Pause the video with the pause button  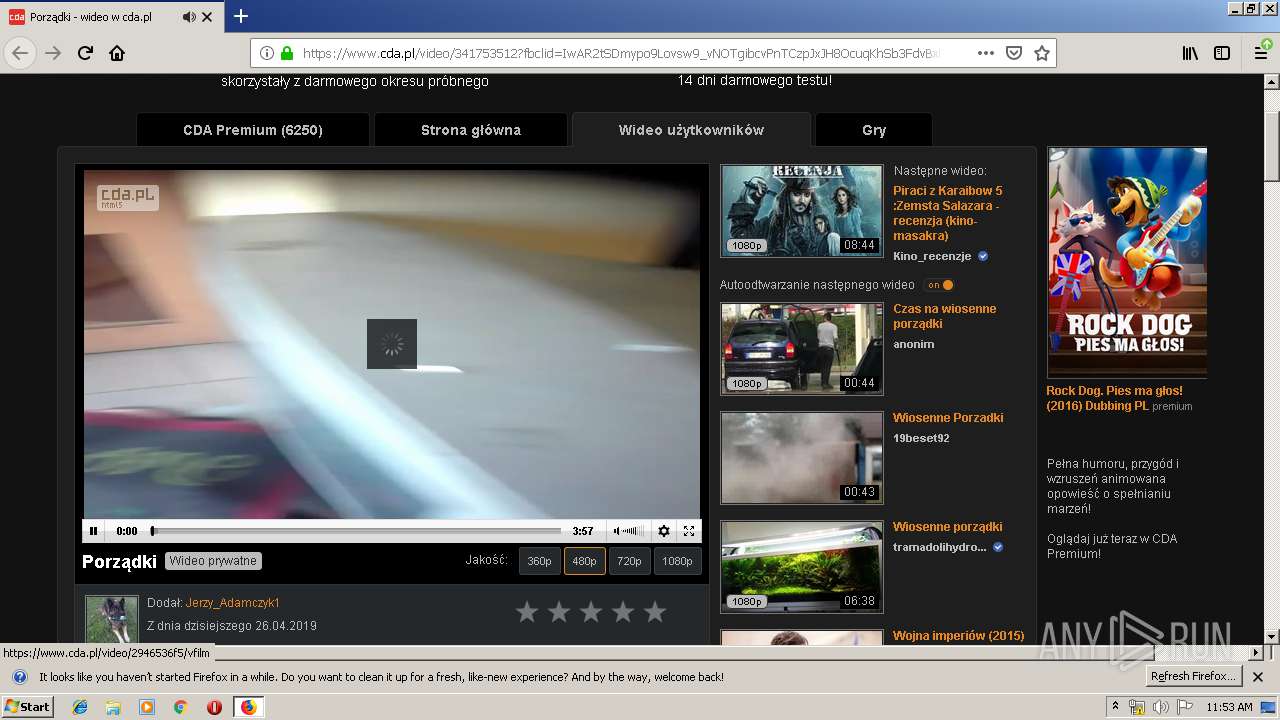pyautogui.click(x=93, y=531)
